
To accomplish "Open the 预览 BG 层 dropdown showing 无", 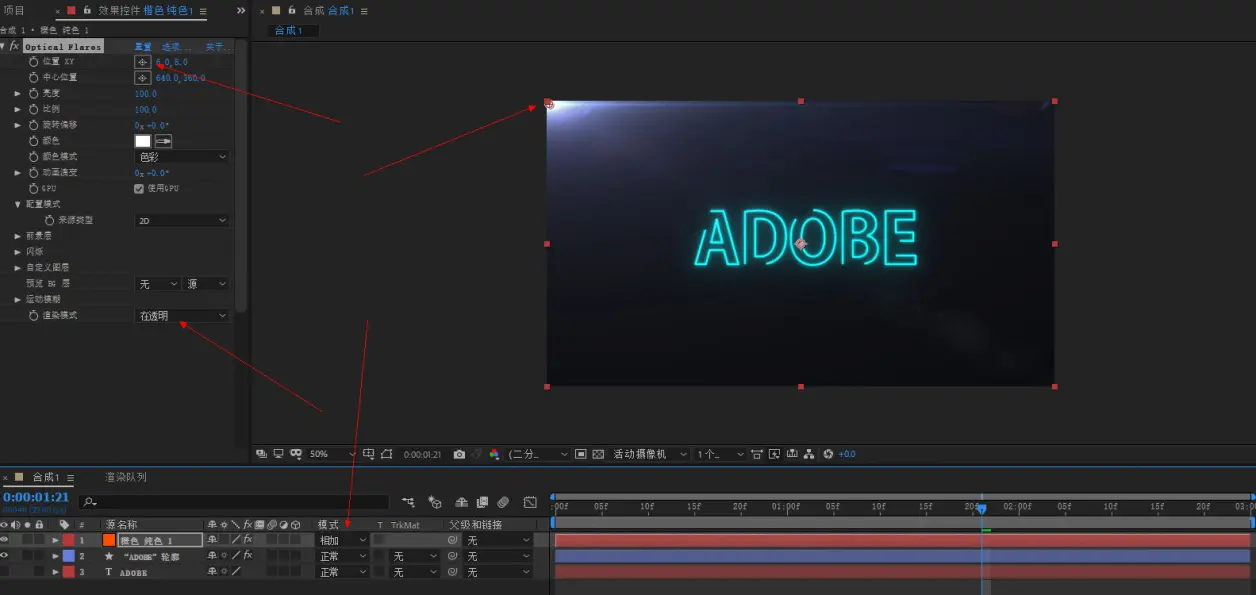I will click(158, 284).
